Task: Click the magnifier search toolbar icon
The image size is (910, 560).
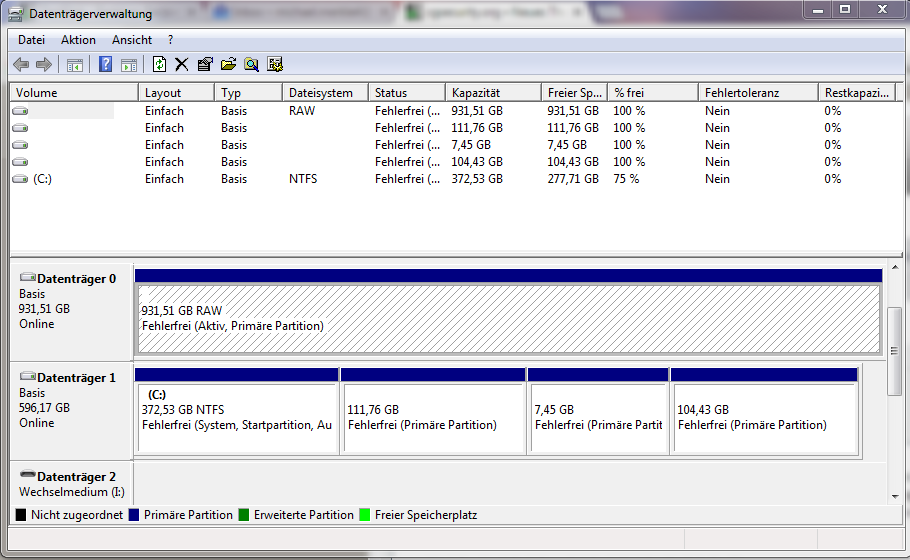Action: coord(251,65)
